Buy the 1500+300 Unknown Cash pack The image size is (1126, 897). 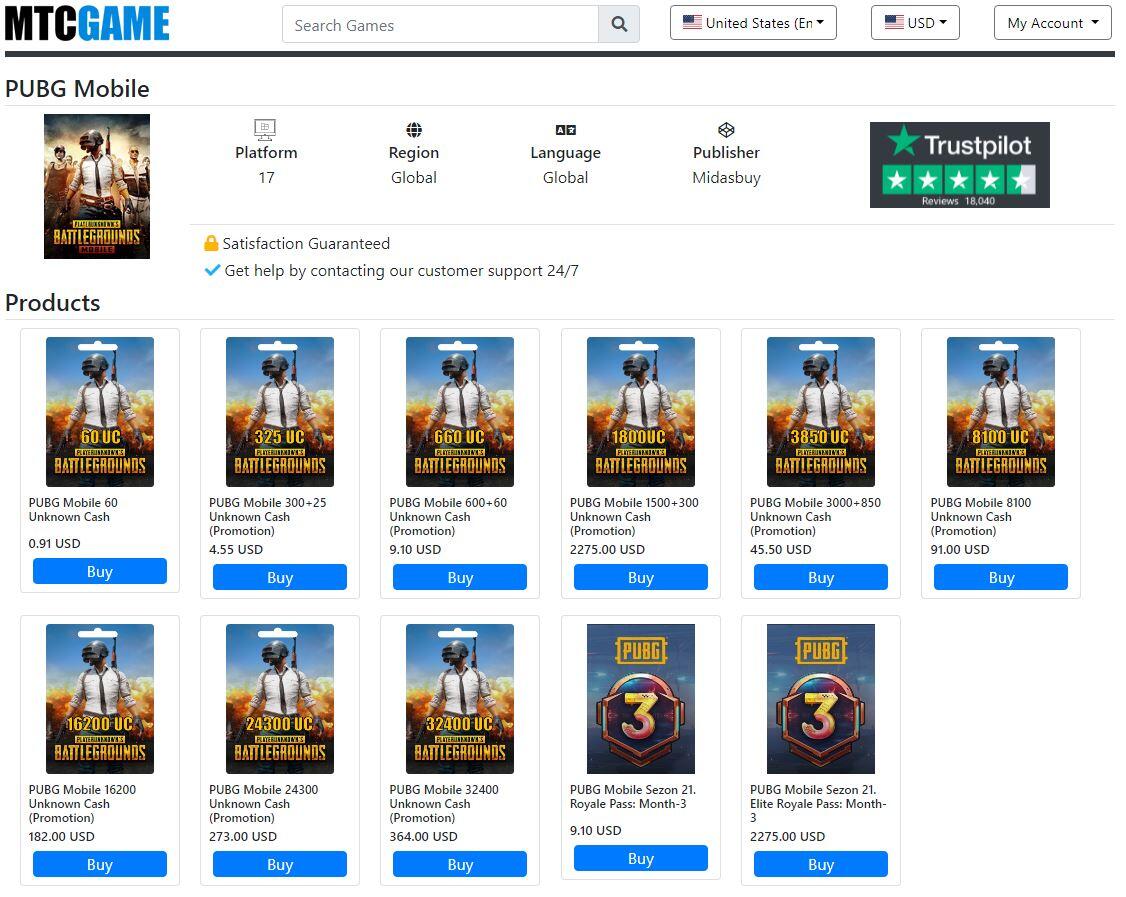[x=641, y=577]
